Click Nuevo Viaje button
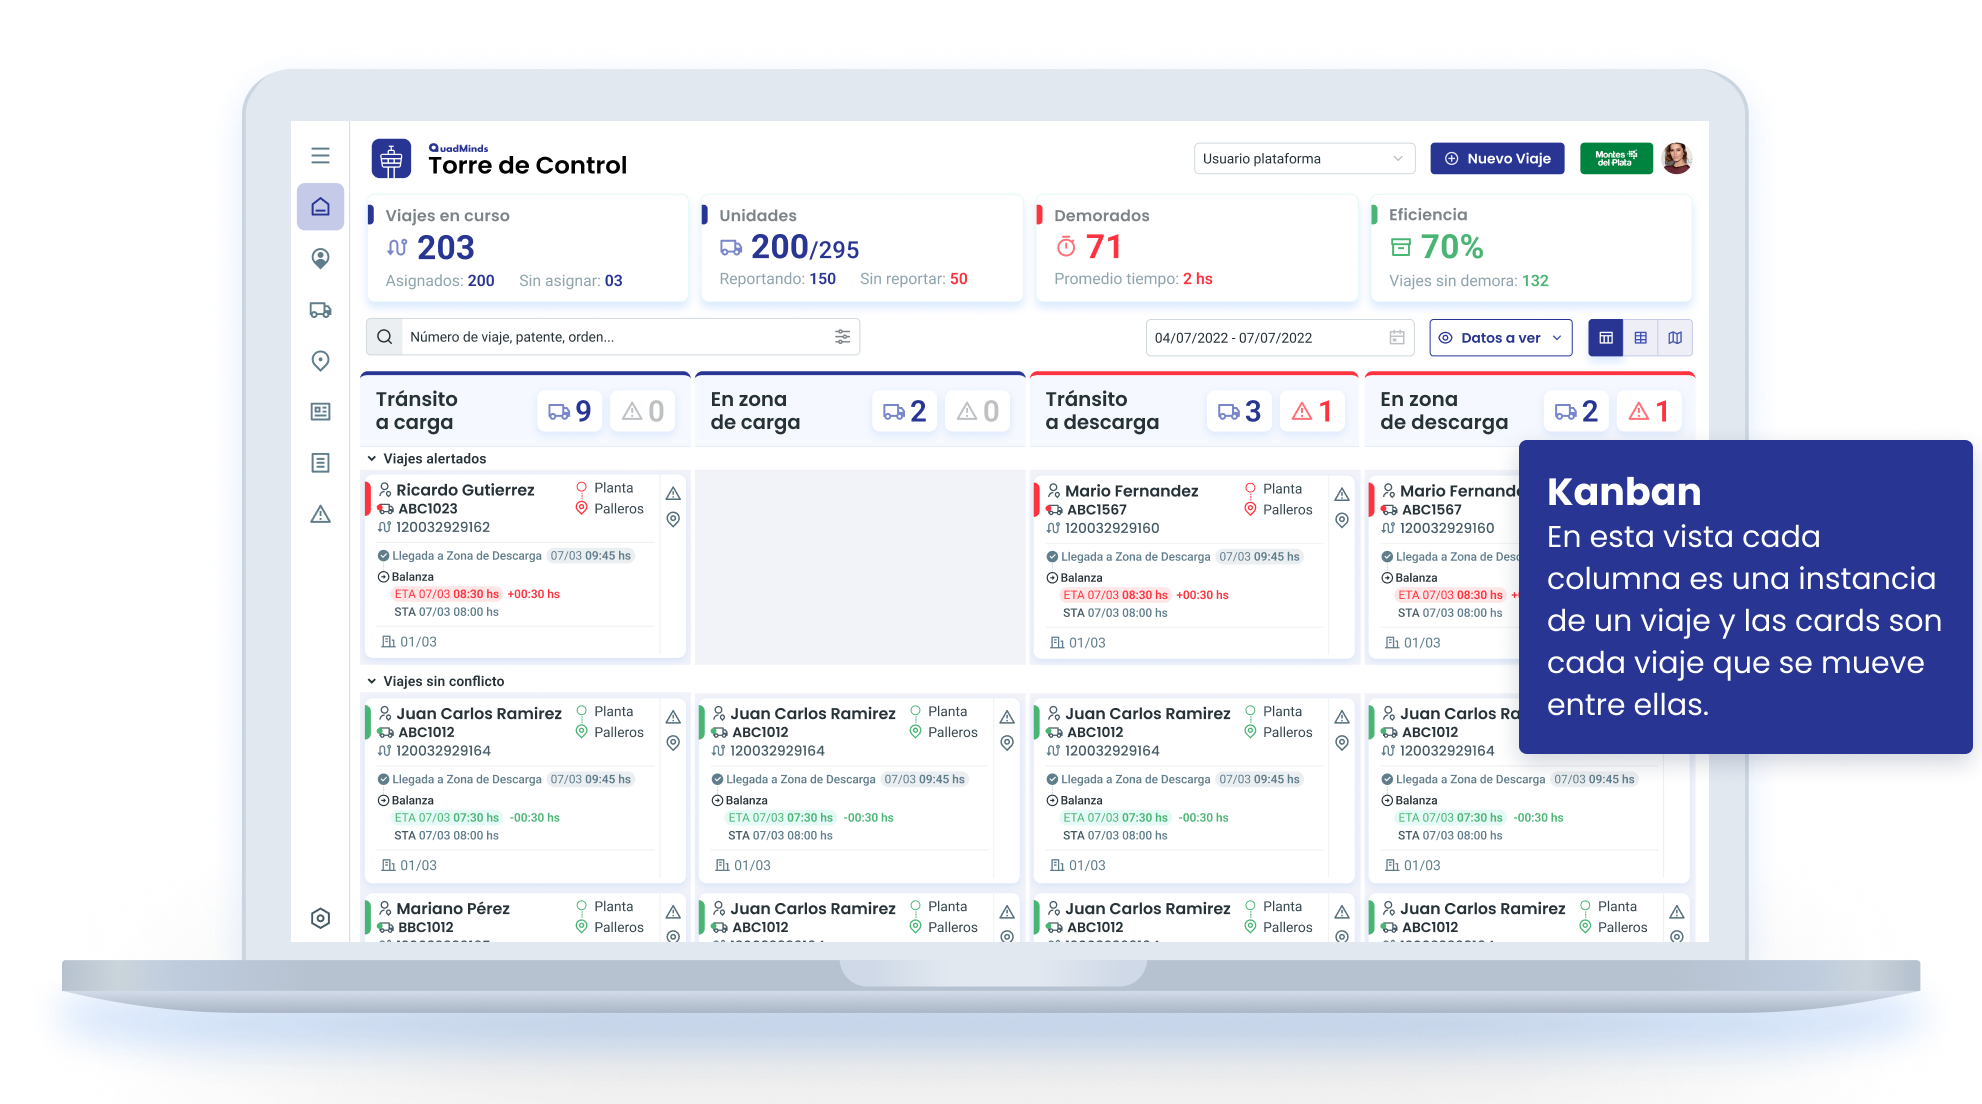The image size is (1982, 1104). click(1497, 158)
